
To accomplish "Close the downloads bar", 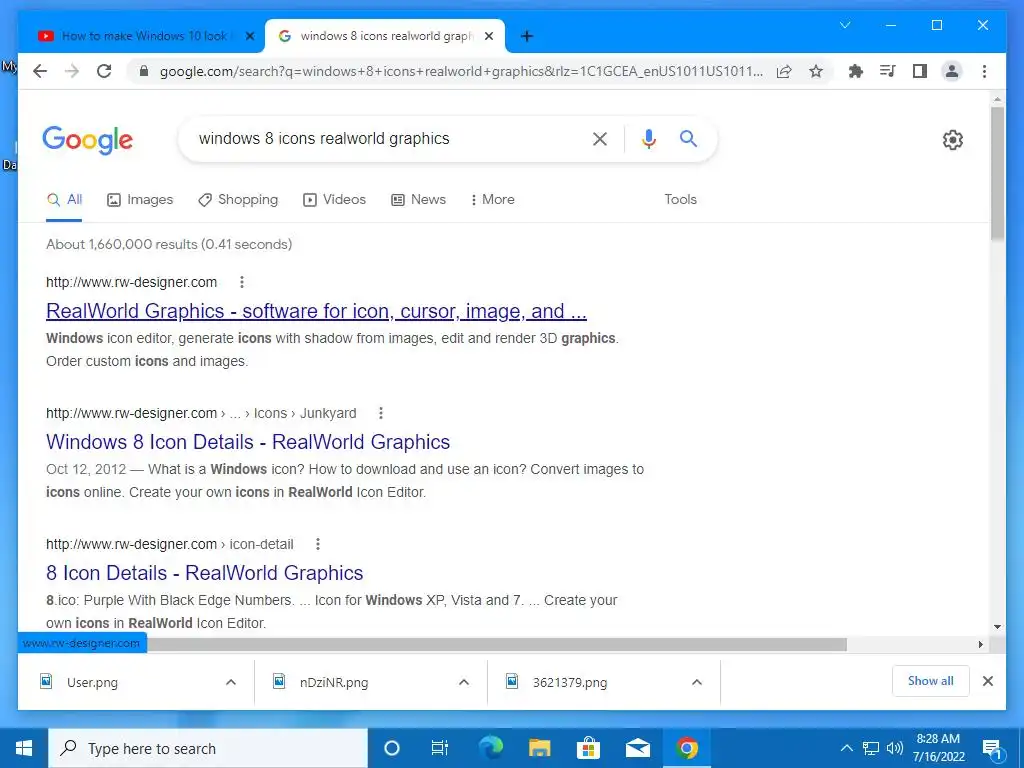I will pyautogui.click(x=987, y=681).
